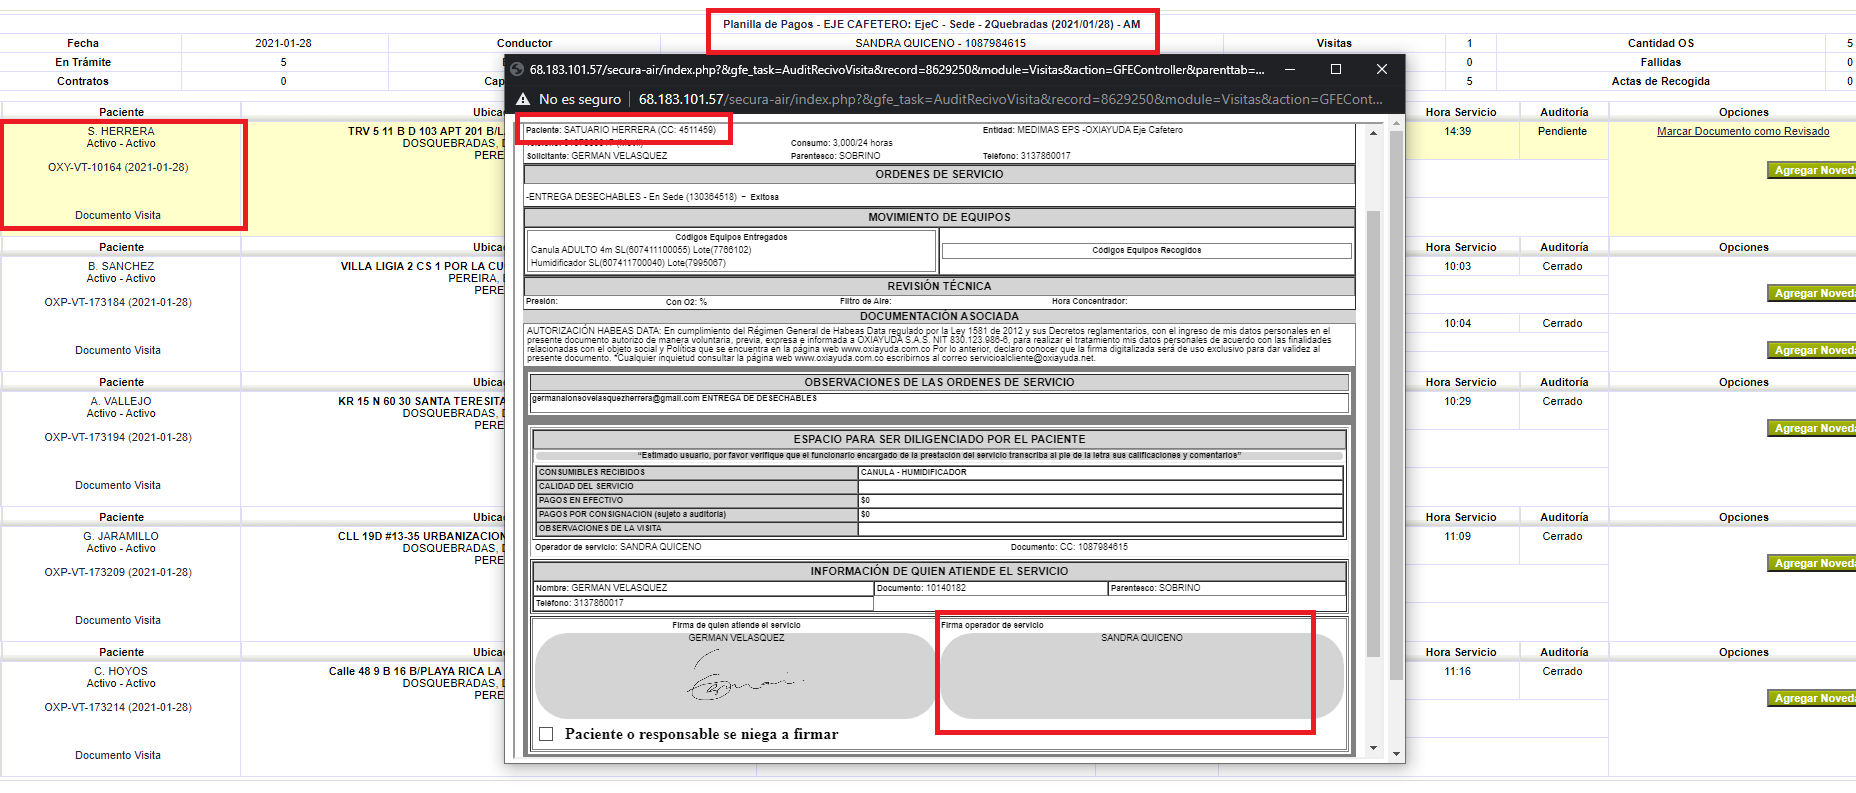Screen dimensions: 1856x793
Task: Open 'Marcar Documento como Revisado' link
Action: pyautogui.click(x=1743, y=131)
